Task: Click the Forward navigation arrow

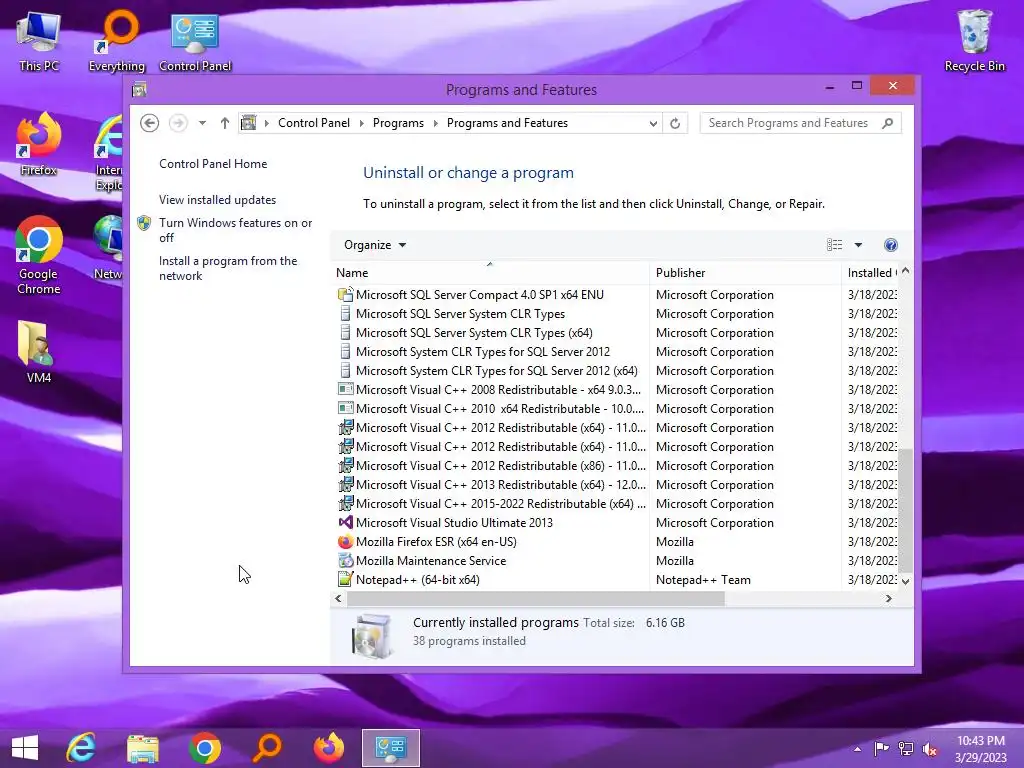Action: coord(178,123)
